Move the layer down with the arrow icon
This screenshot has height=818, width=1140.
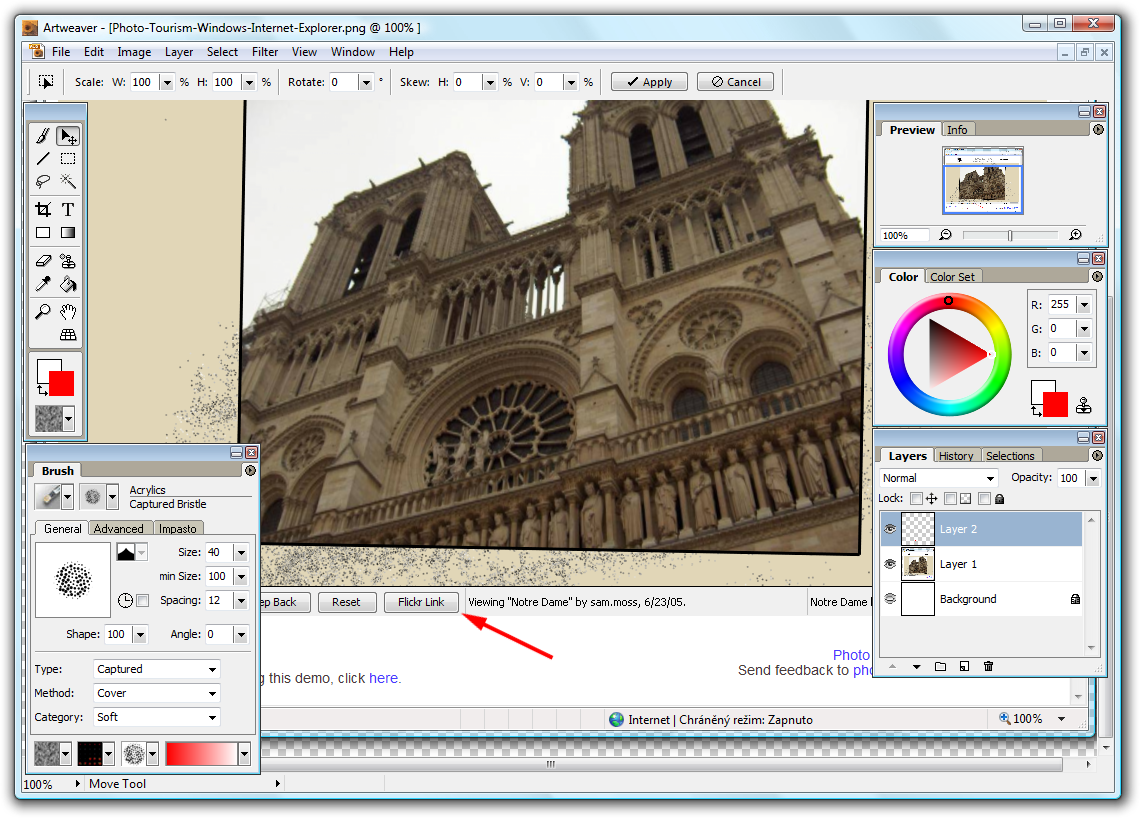point(917,667)
